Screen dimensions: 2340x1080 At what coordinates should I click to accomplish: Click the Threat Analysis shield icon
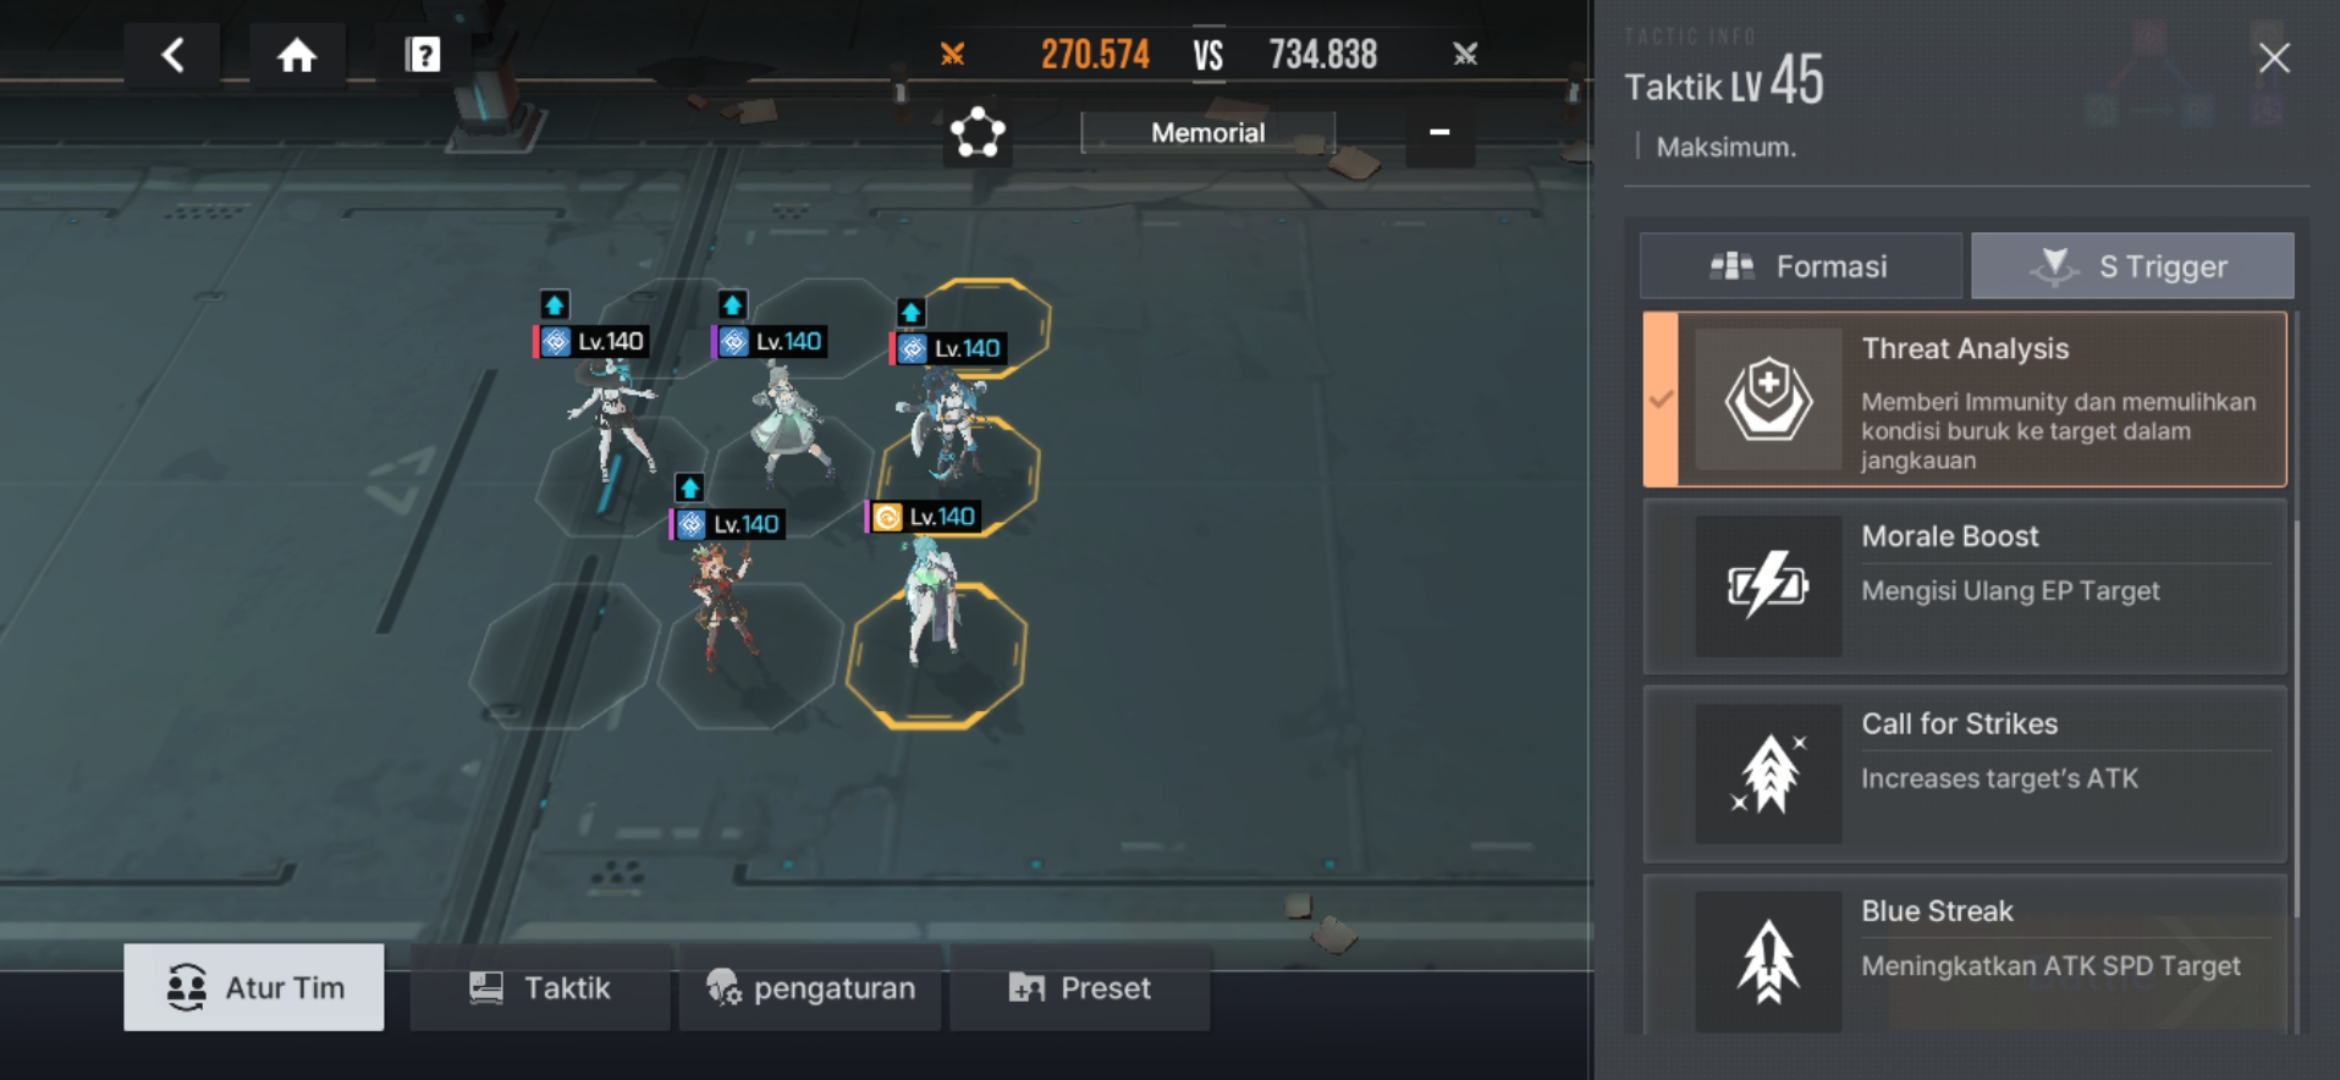coord(1768,400)
